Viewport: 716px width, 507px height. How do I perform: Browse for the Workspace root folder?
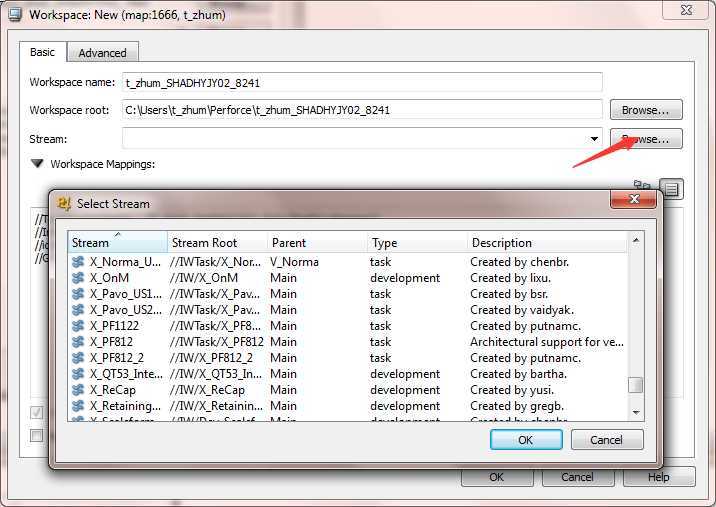pos(646,110)
